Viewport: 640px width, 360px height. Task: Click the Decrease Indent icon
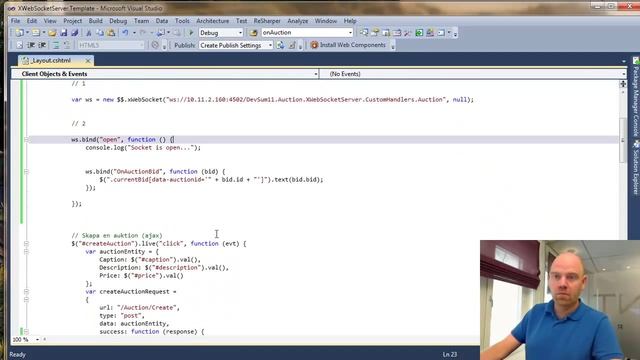[x=31, y=45]
